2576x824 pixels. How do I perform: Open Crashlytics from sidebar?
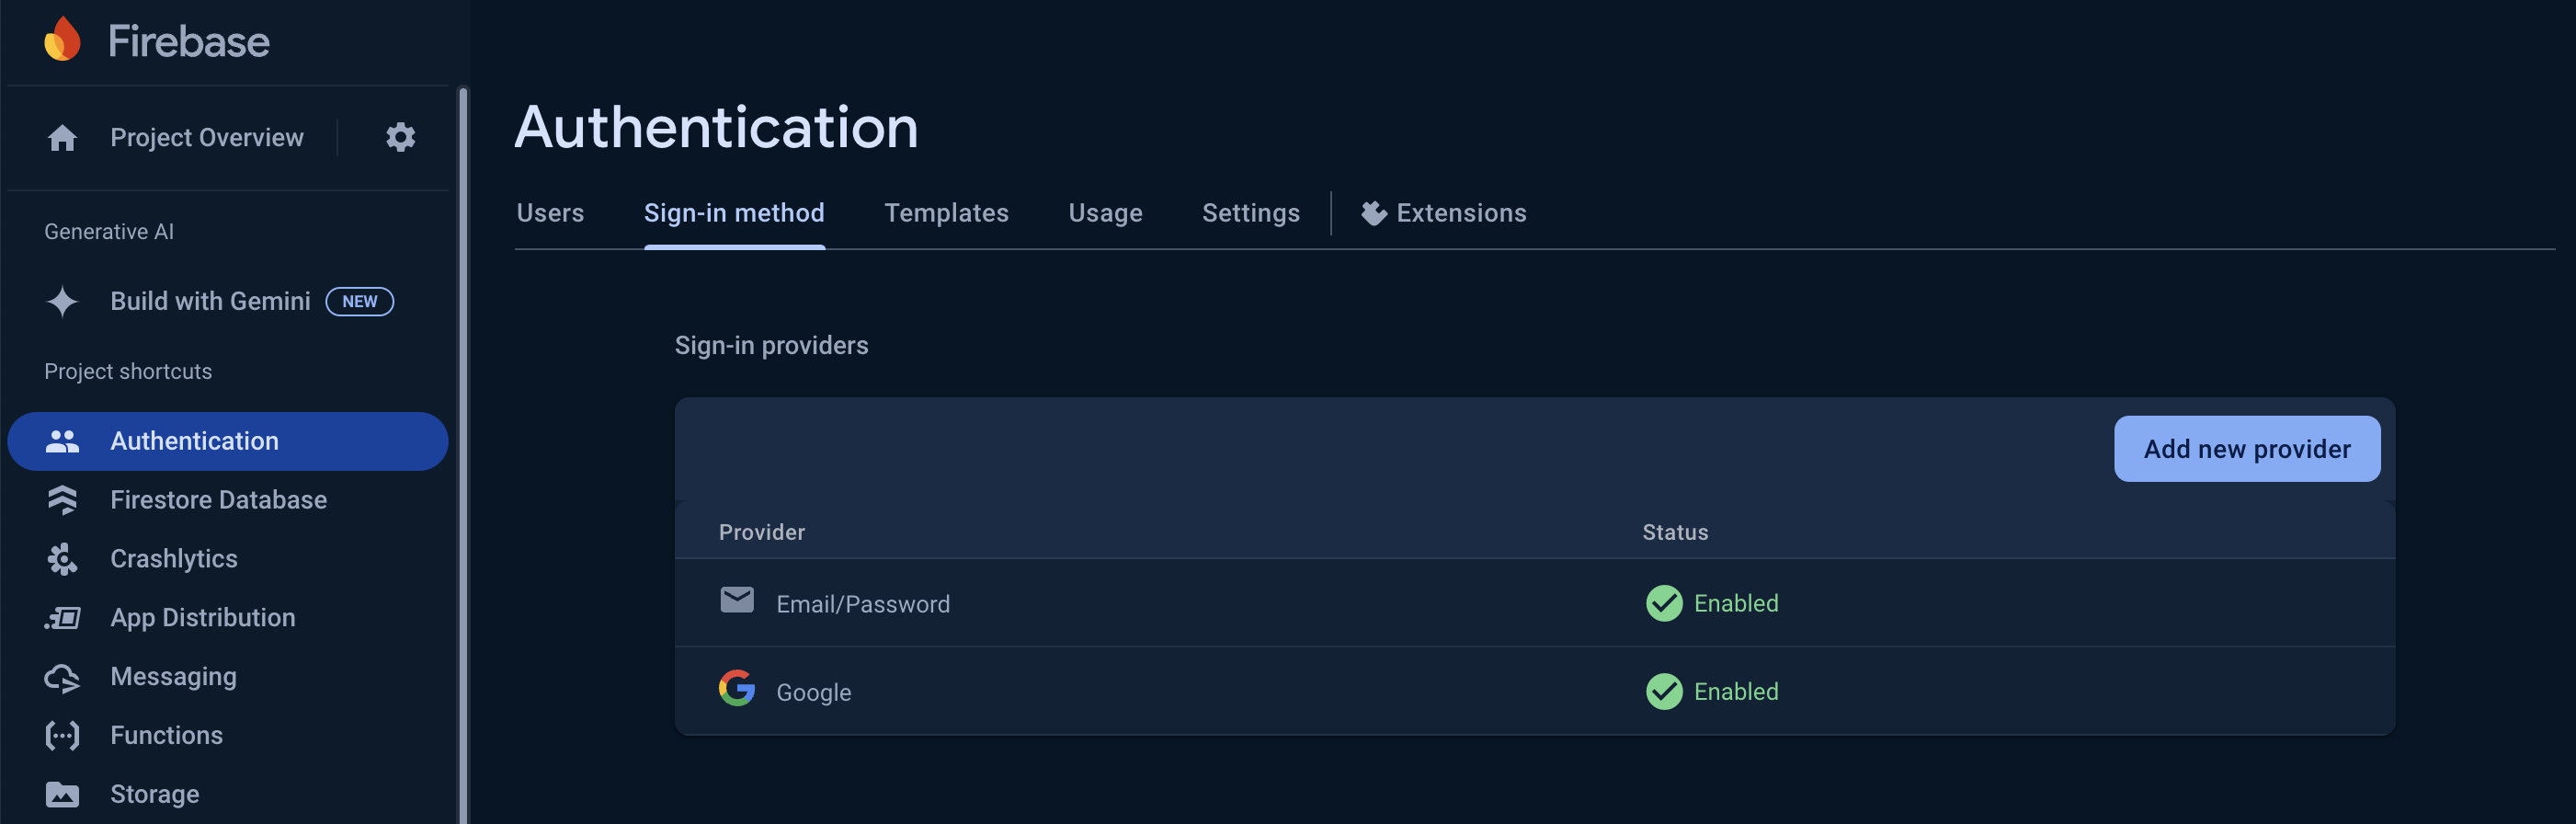point(174,559)
